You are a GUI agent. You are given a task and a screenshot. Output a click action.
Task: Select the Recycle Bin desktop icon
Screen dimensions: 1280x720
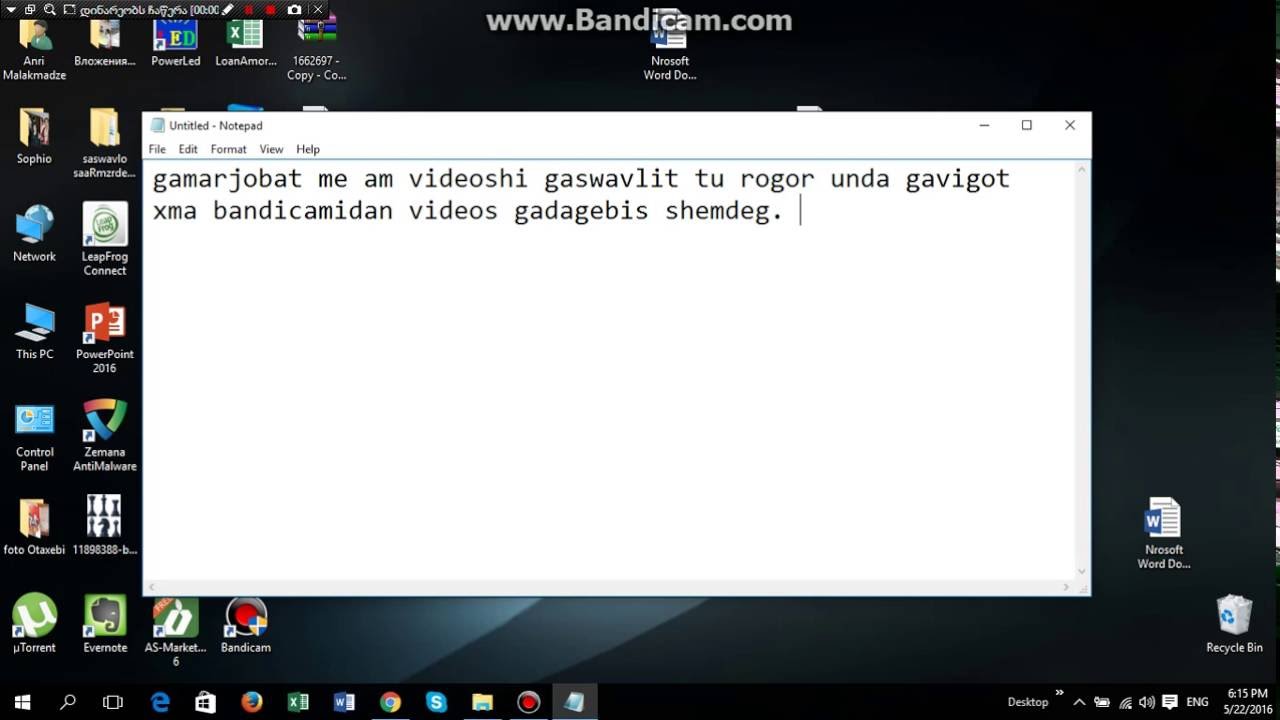(x=1234, y=625)
